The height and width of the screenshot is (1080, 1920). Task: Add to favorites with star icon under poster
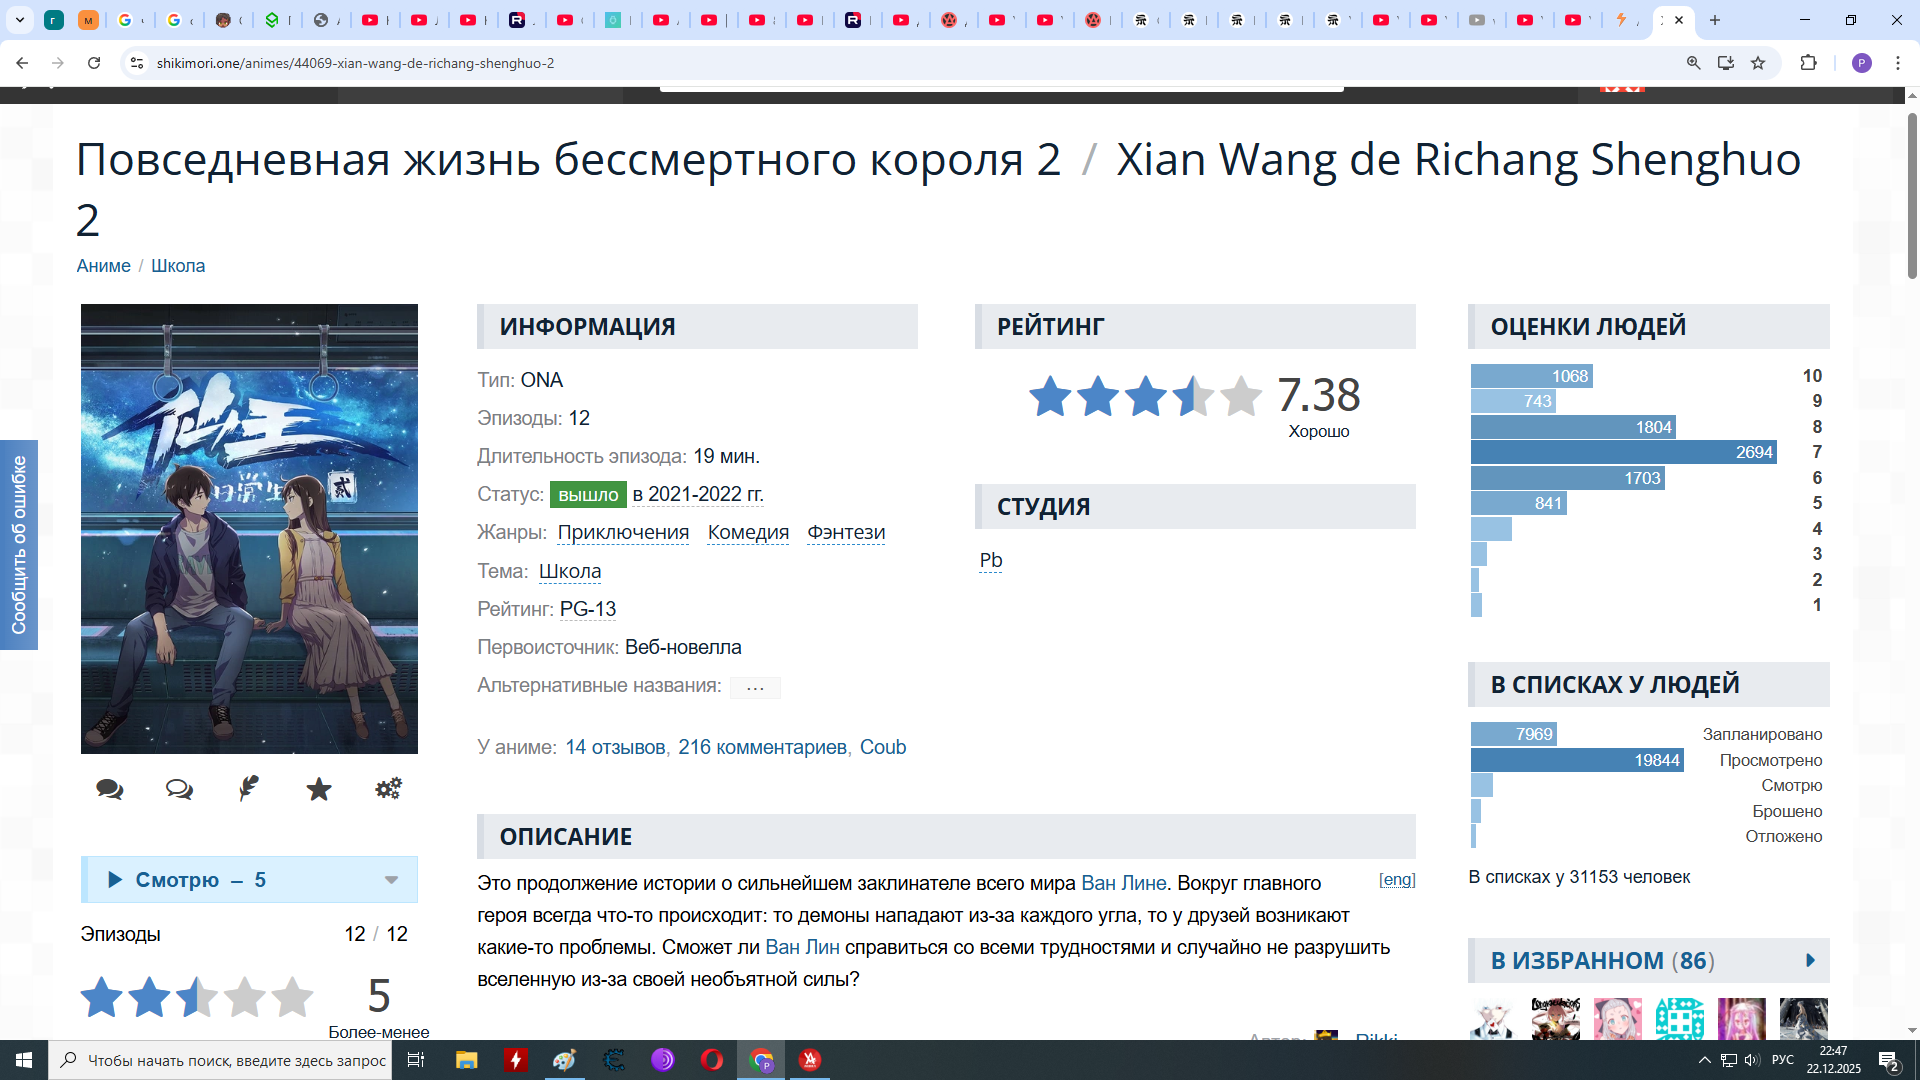click(319, 790)
